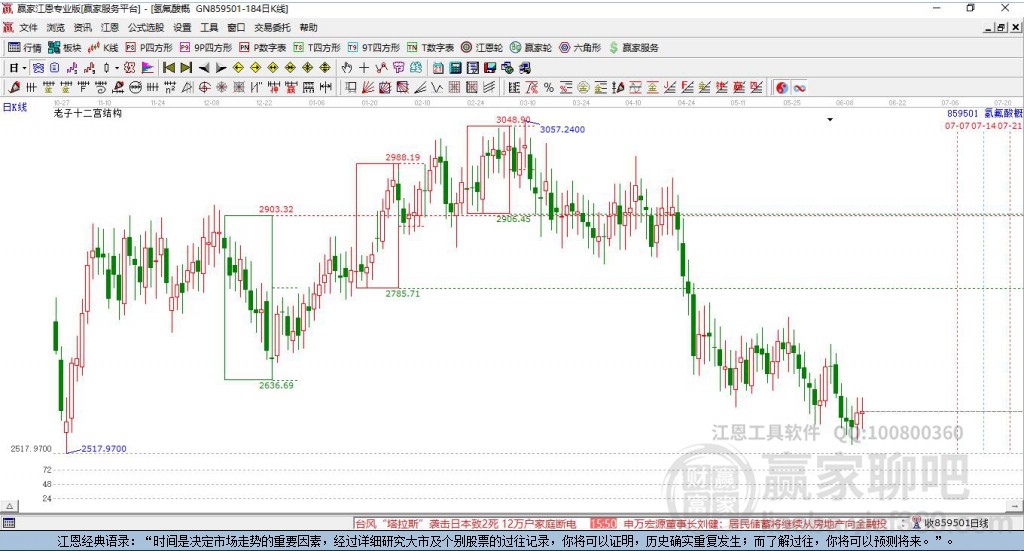Open the 赢家轮 wheel tool
This screenshot has height=551, width=1024.
click(531, 48)
